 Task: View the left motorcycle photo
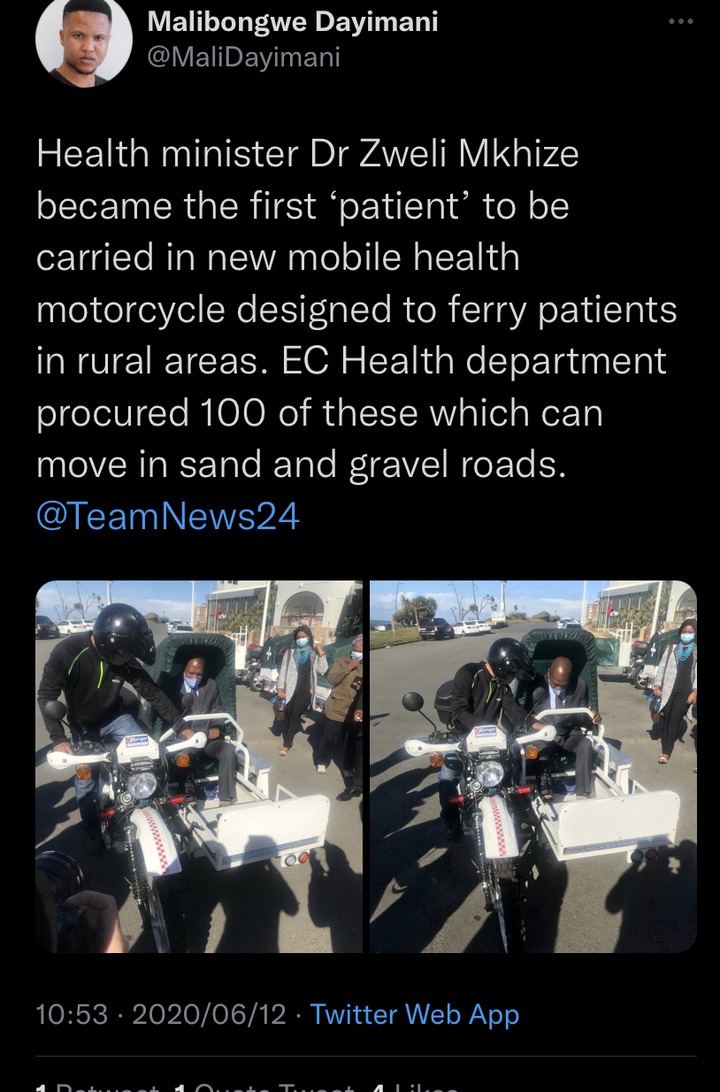tap(198, 766)
